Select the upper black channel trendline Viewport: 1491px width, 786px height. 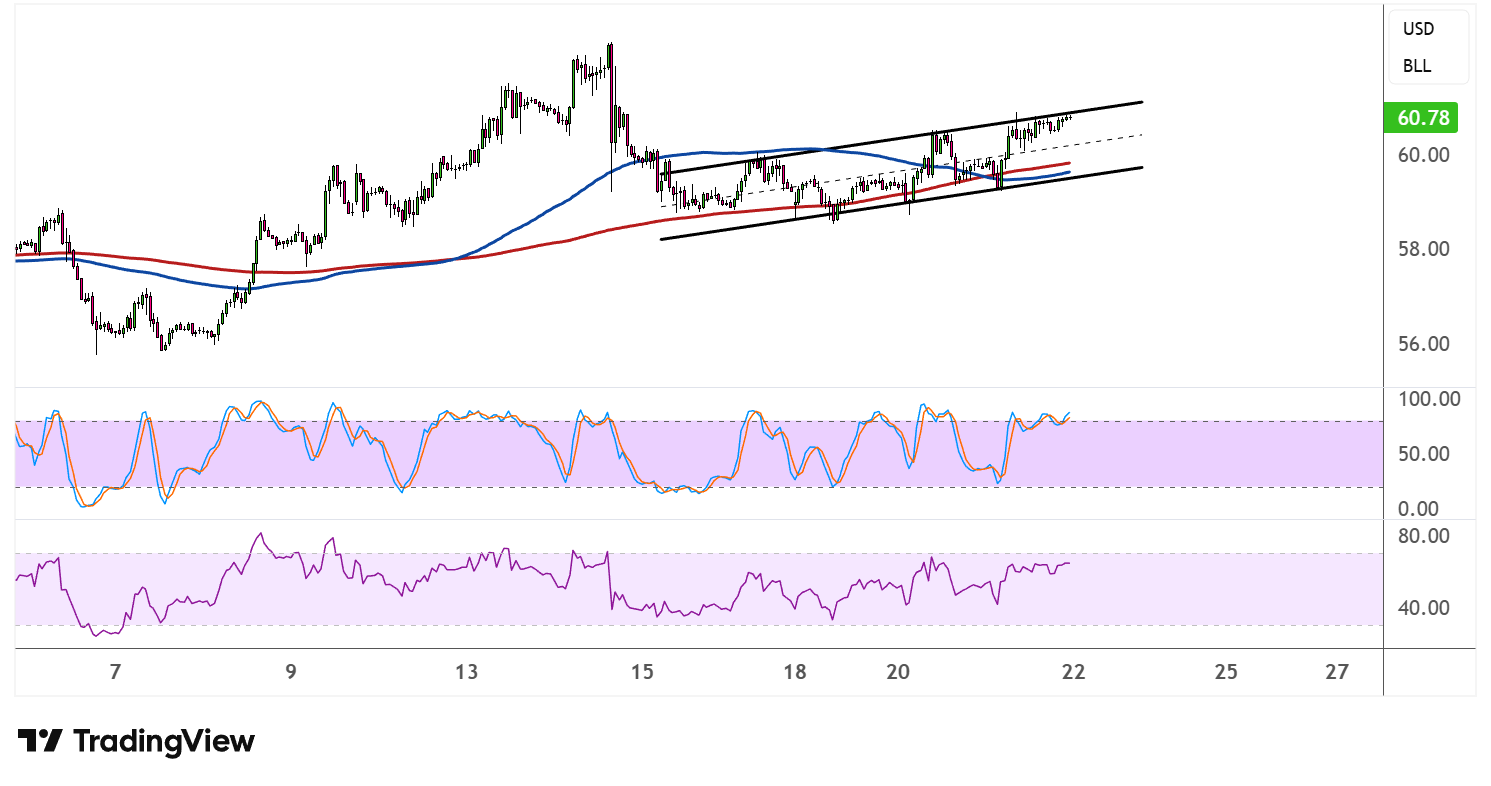pyautogui.click(x=900, y=138)
